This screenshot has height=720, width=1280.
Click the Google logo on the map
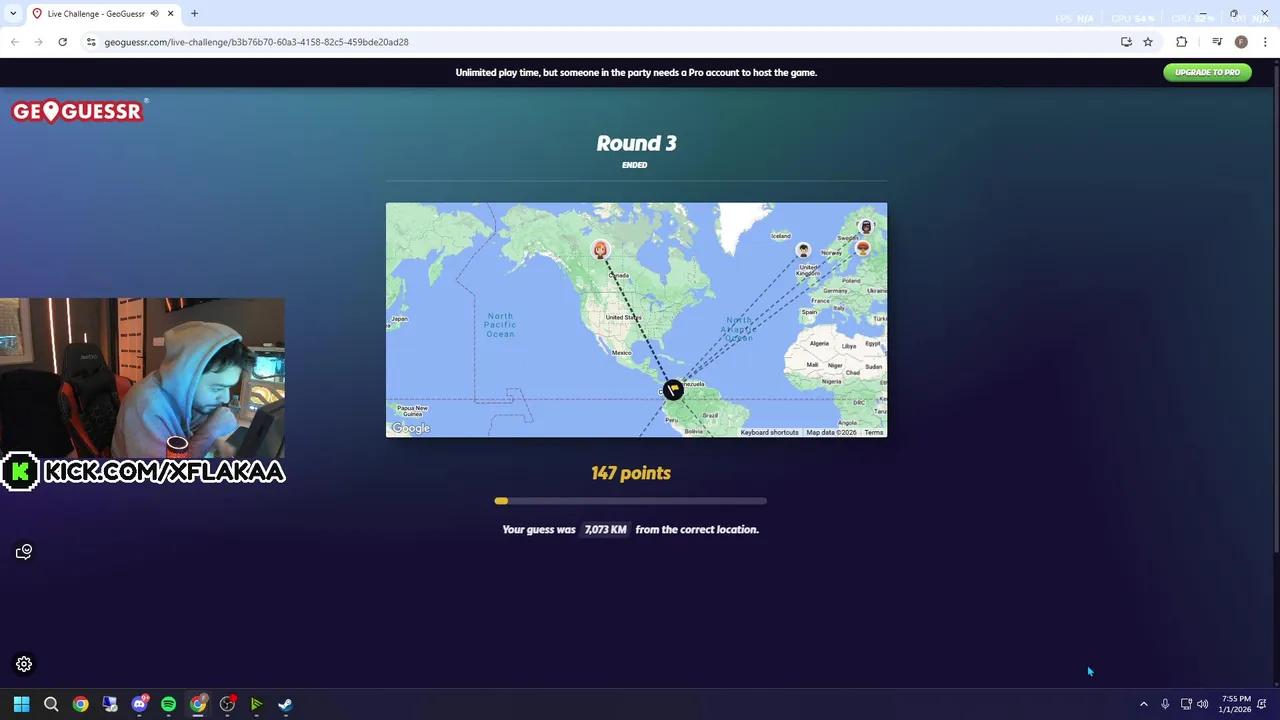(x=410, y=428)
